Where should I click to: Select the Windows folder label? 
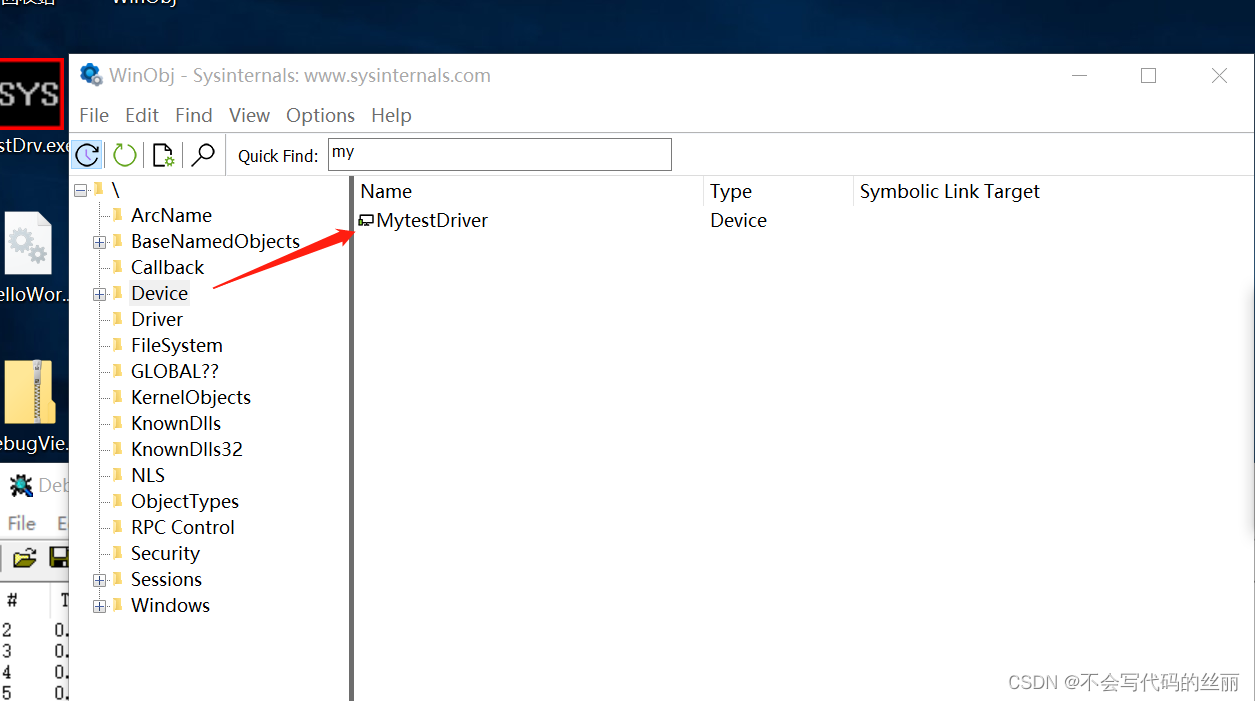pos(170,605)
